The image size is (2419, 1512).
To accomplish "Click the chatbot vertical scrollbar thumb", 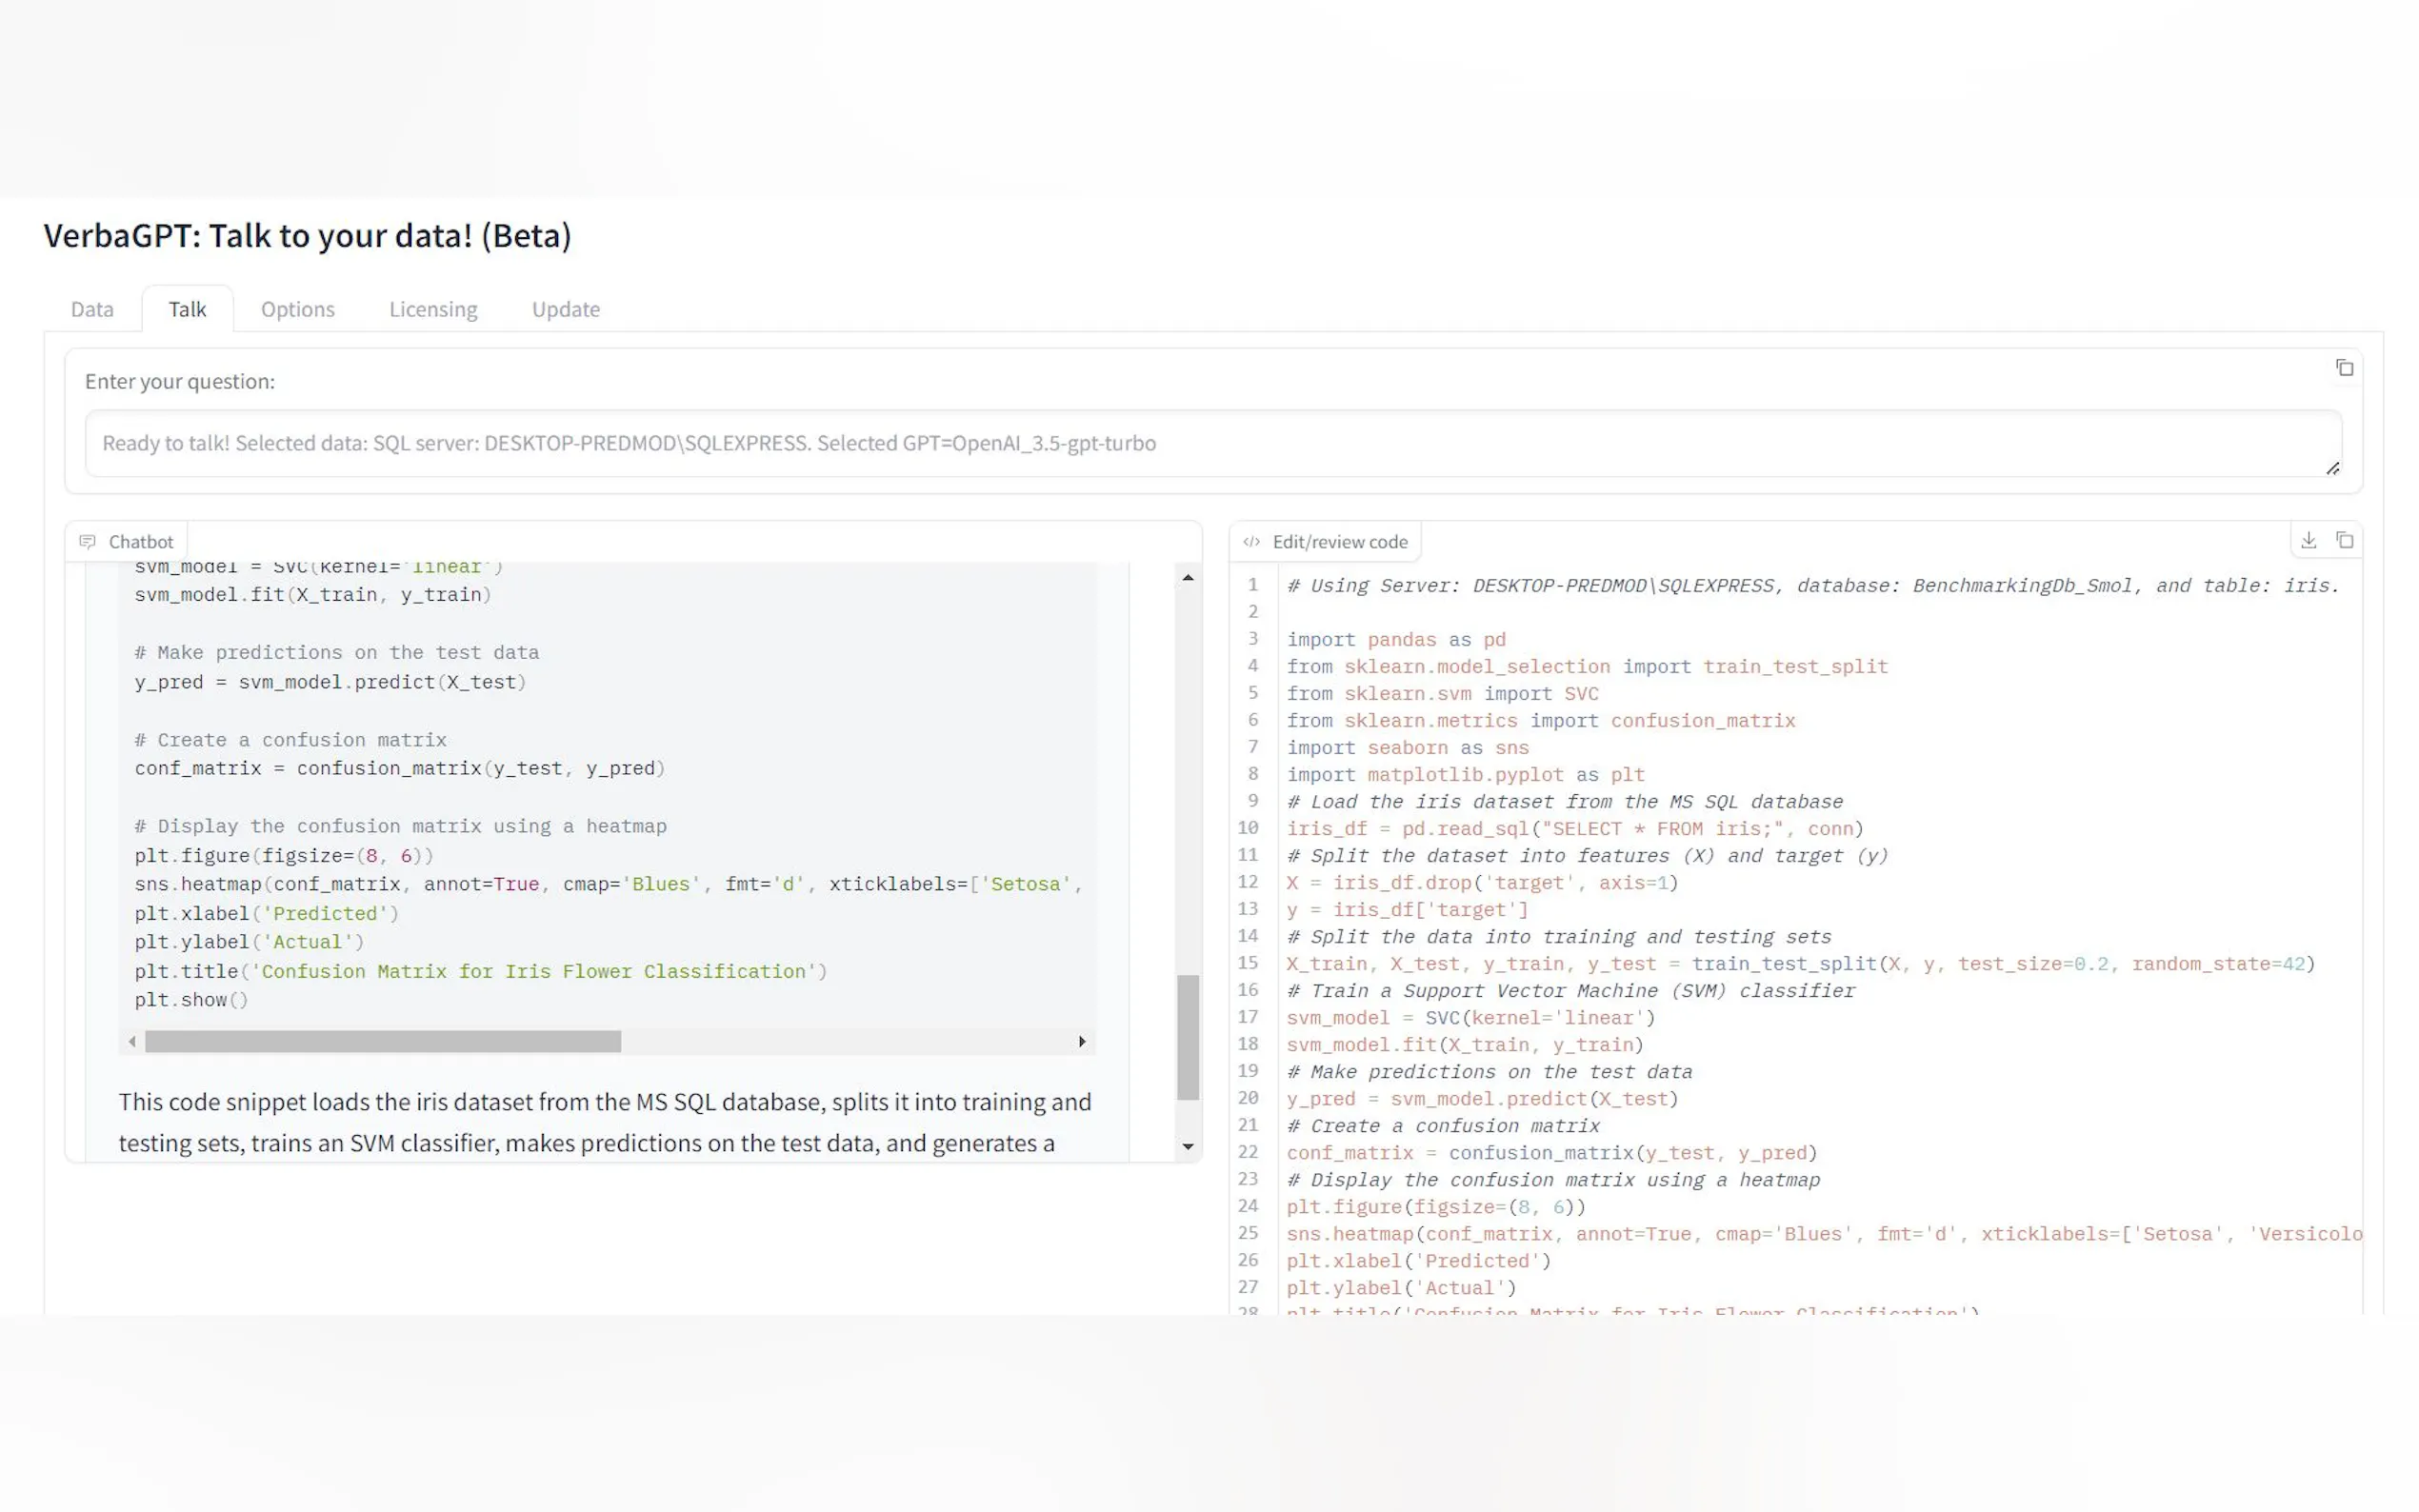I will (1187, 1036).
